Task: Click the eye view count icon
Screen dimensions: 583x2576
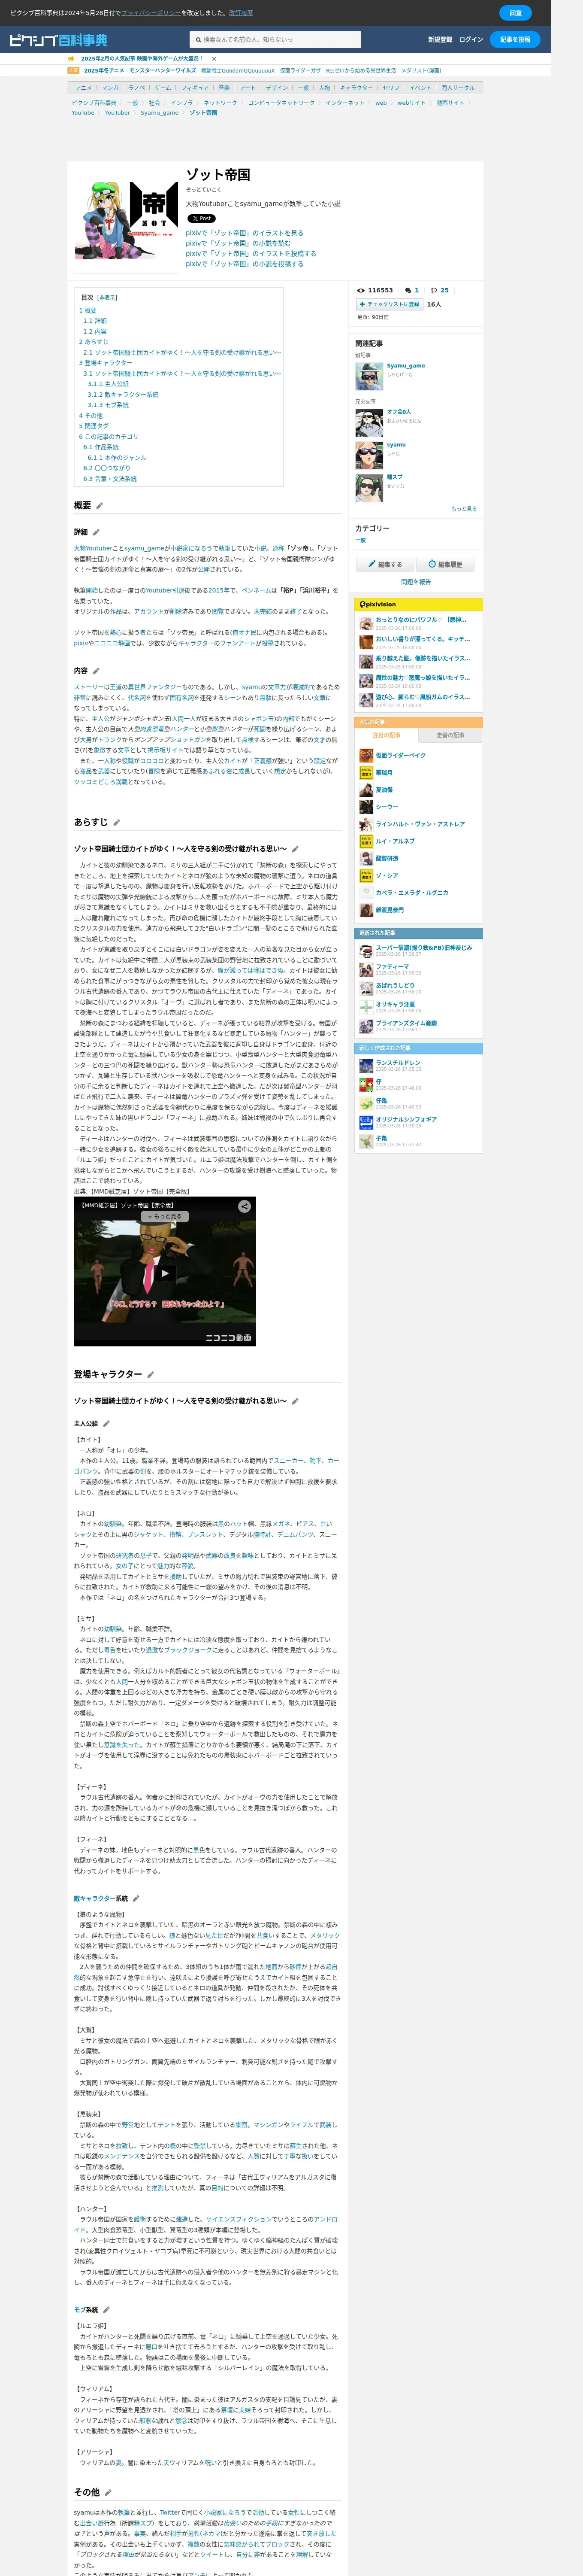Action: coord(361,291)
